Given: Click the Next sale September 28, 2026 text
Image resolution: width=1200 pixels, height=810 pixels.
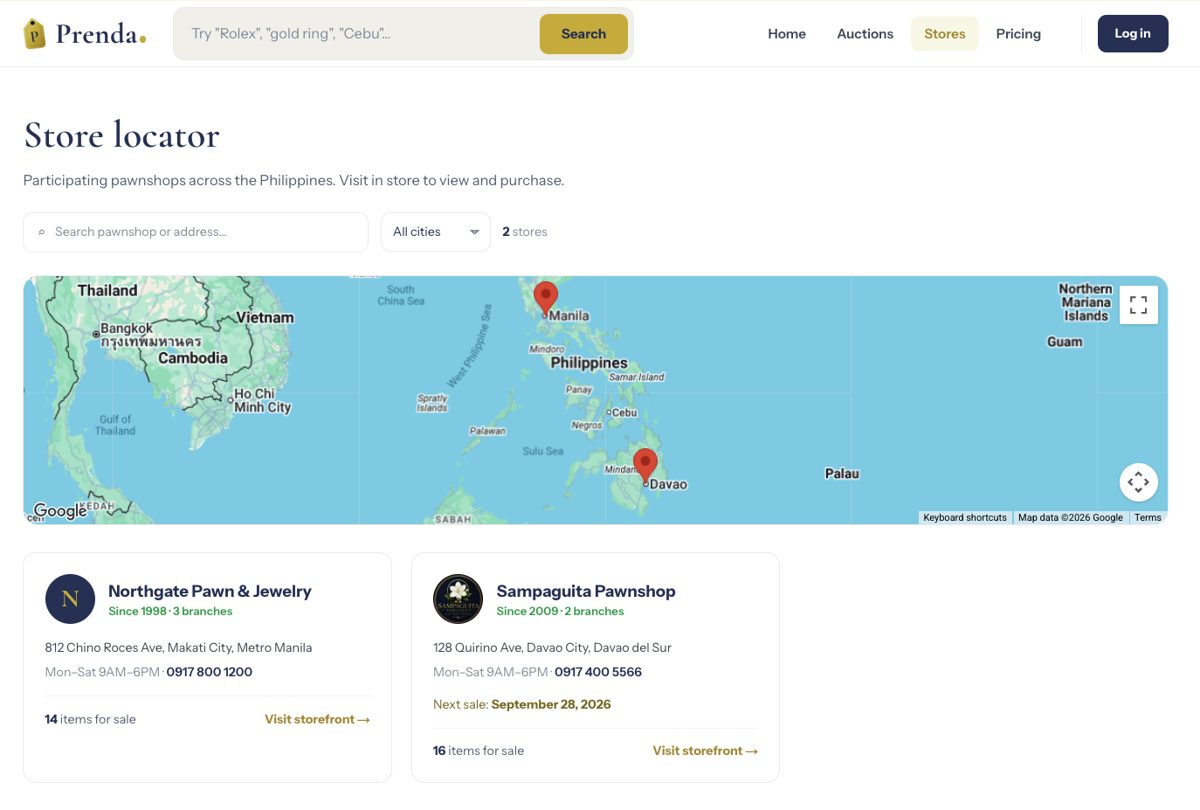Looking at the screenshot, I should (x=522, y=704).
